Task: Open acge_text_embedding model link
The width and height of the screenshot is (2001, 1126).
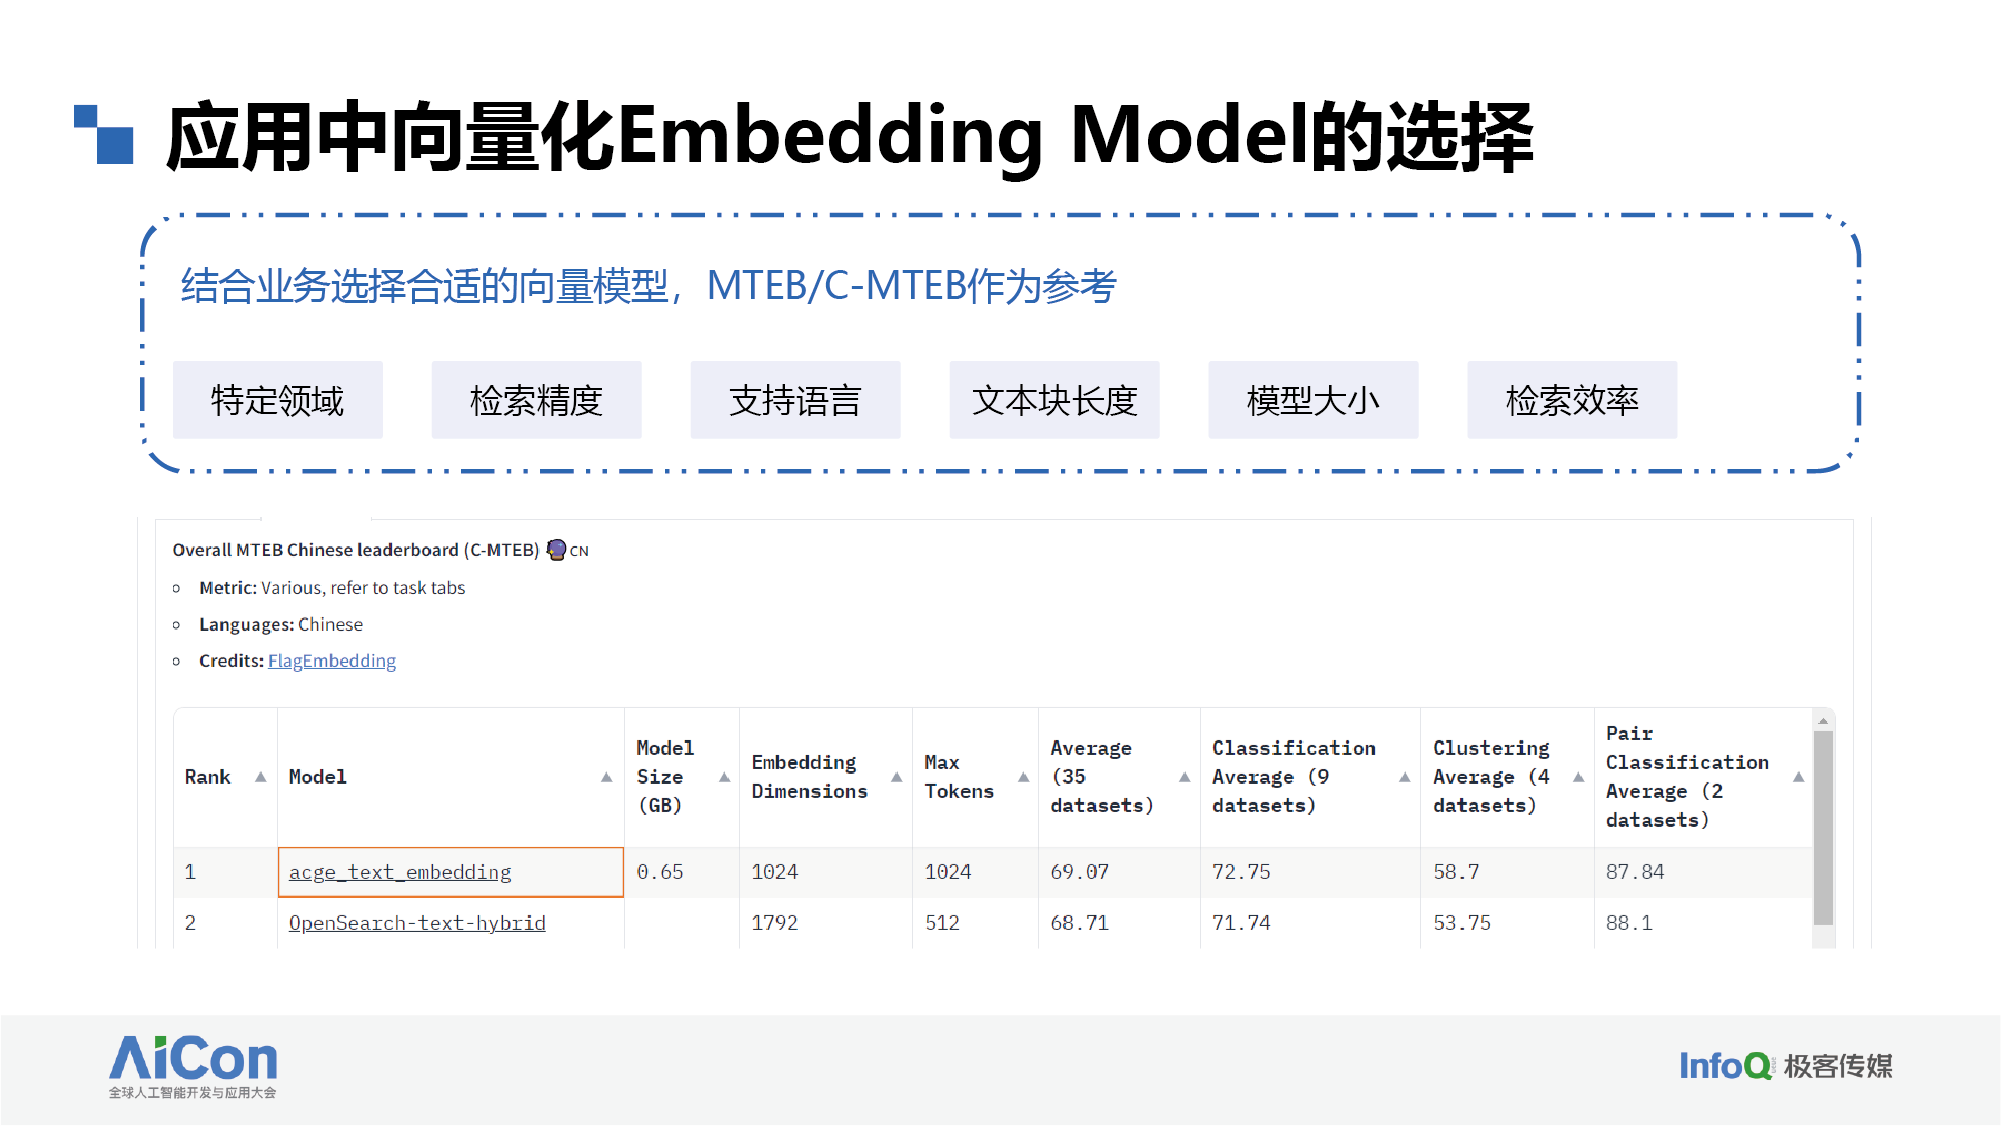Action: coord(400,872)
